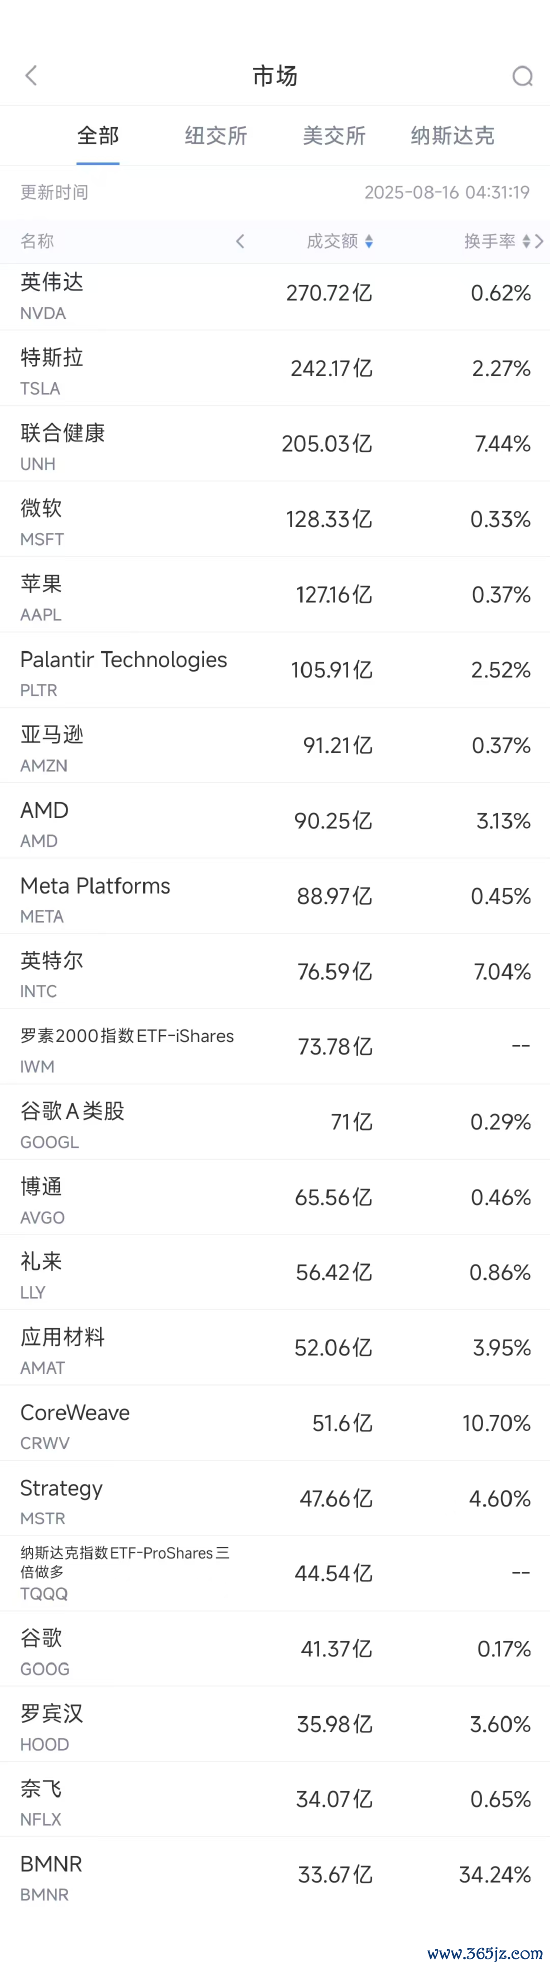Click the 名称 column header

click(x=37, y=241)
